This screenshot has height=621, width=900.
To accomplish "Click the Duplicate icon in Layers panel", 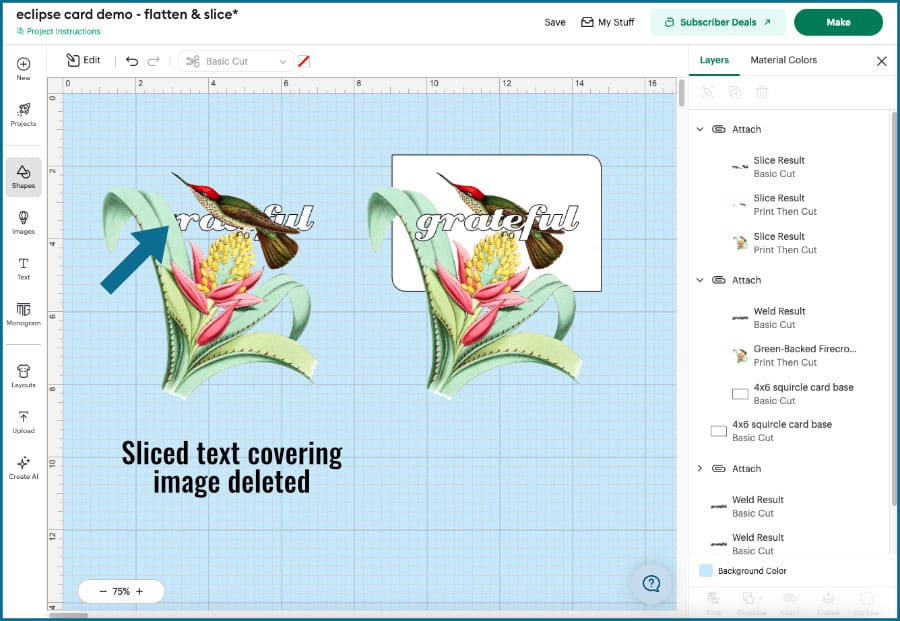I will coord(735,92).
